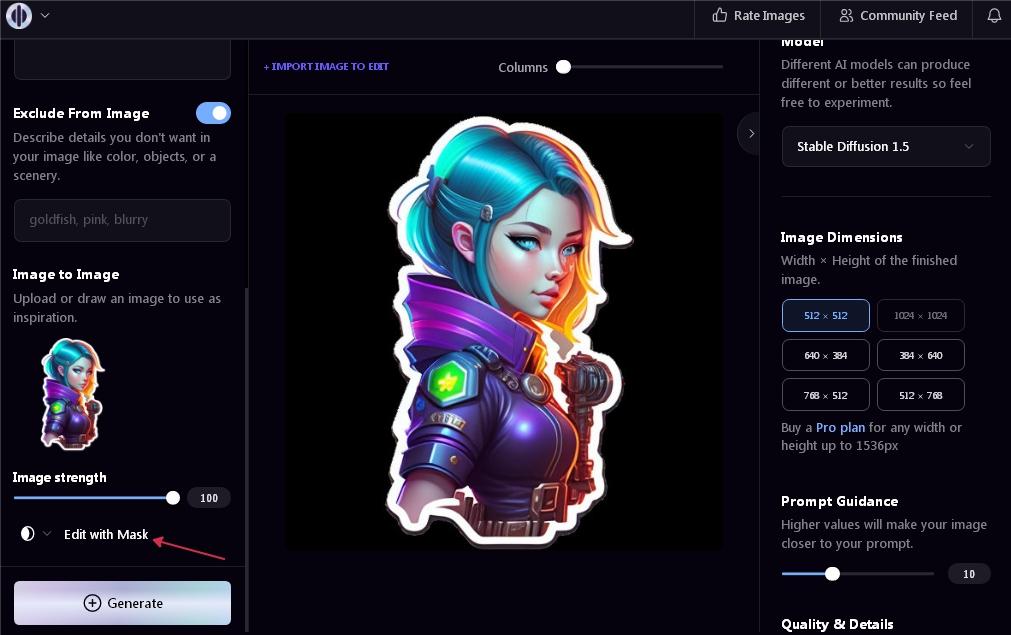Screen dimensions: 1011x635
Task: Click the Prompt Guidance slider handle
Action: click(x=832, y=574)
